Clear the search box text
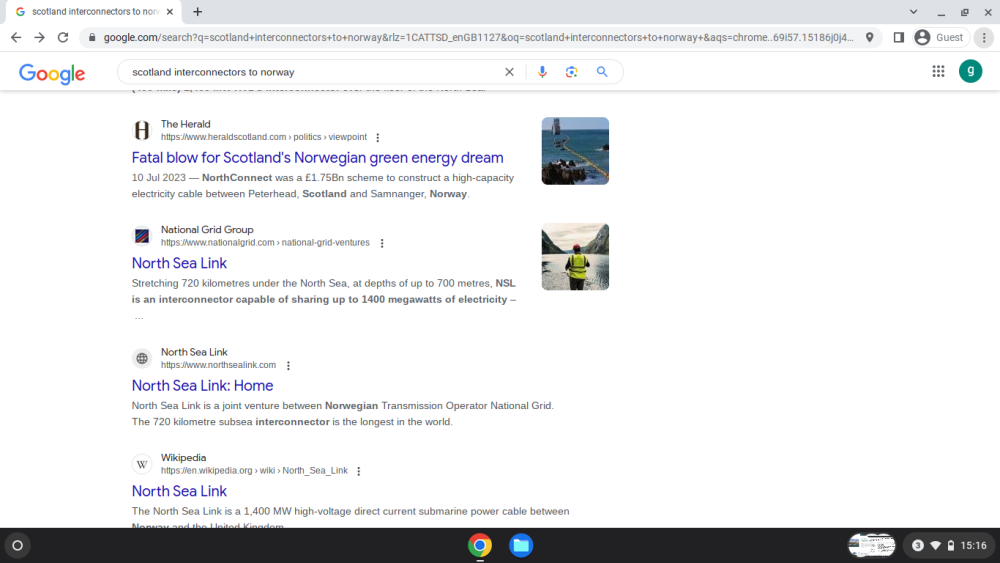Image resolution: width=1000 pixels, height=563 pixels. 509,72
